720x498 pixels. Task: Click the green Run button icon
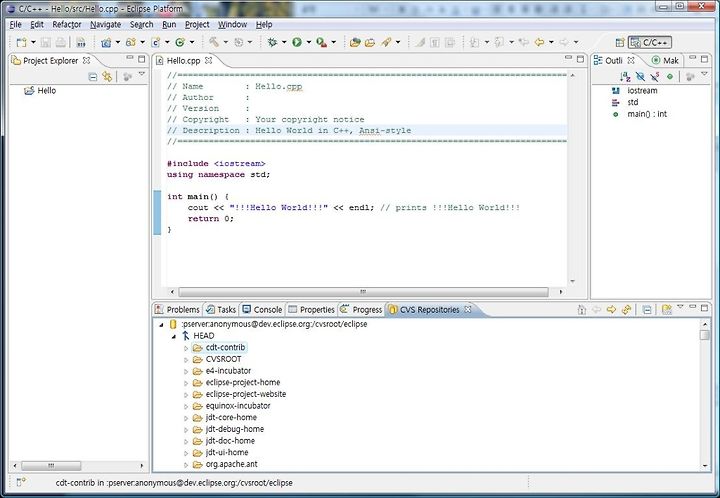coord(297,42)
